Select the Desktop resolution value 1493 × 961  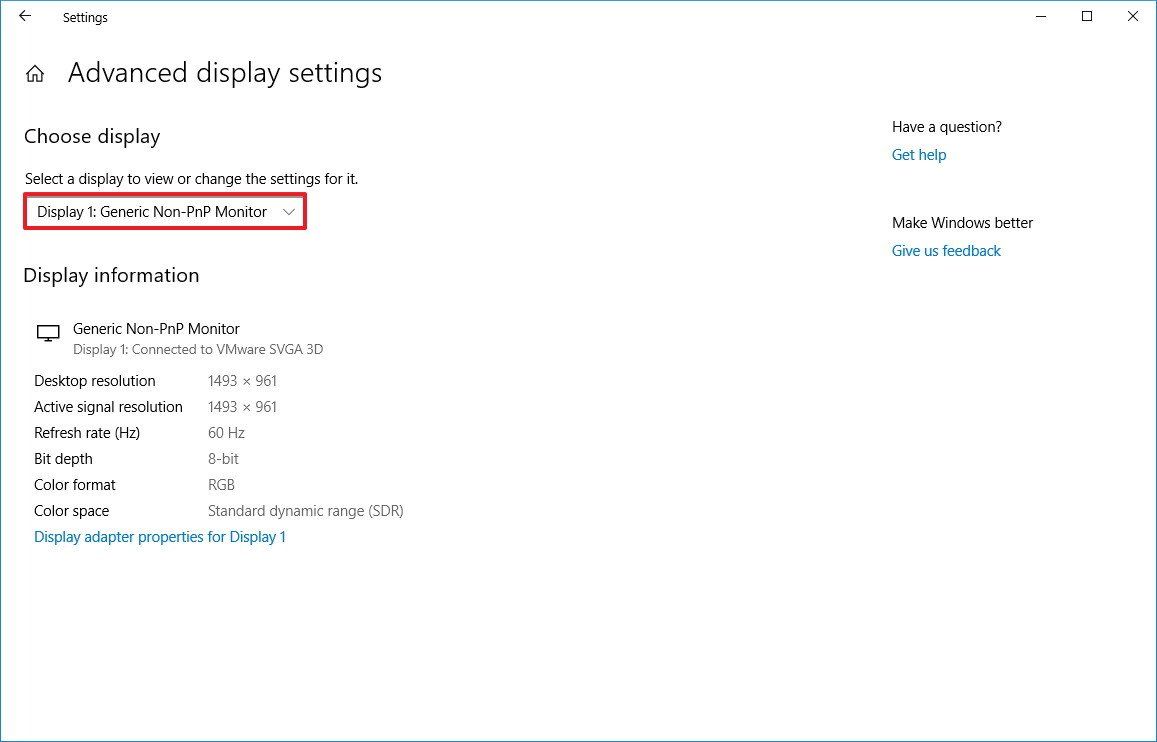242,380
